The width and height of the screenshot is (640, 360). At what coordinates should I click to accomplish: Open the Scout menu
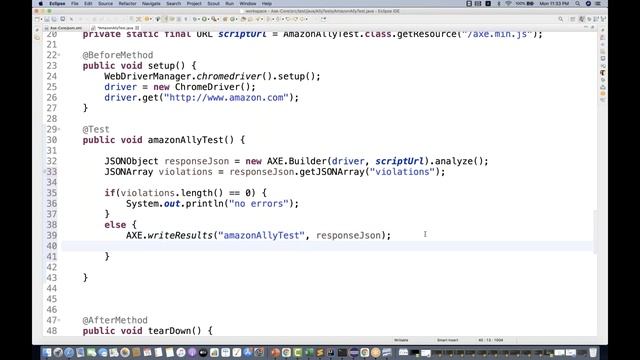[x=213, y=3]
